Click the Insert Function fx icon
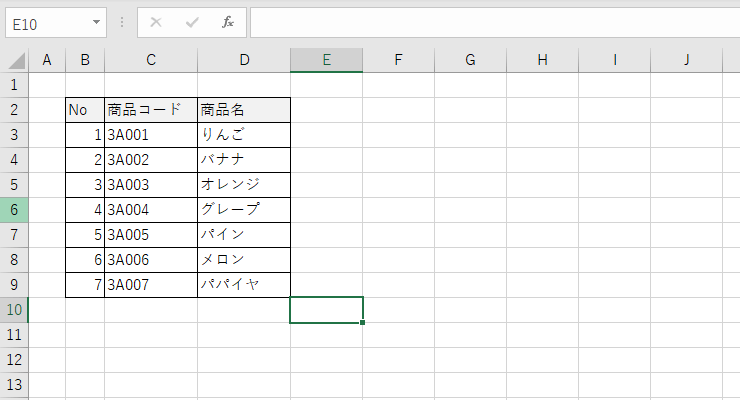Screen dimensions: 740x400 click(x=228, y=22)
